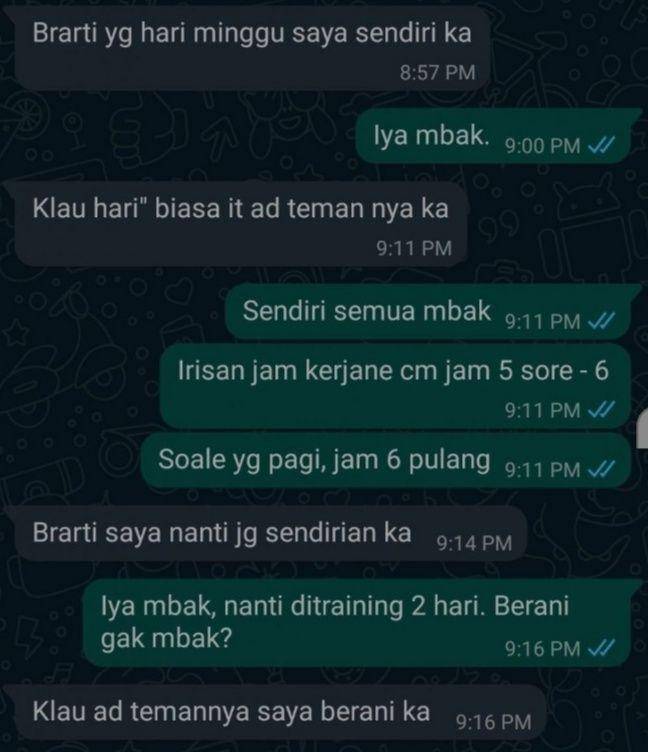Image resolution: width=648 pixels, height=752 pixels.
Task: Click timestamp on 'Klau hari" biasa' message
Action: tap(414, 248)
